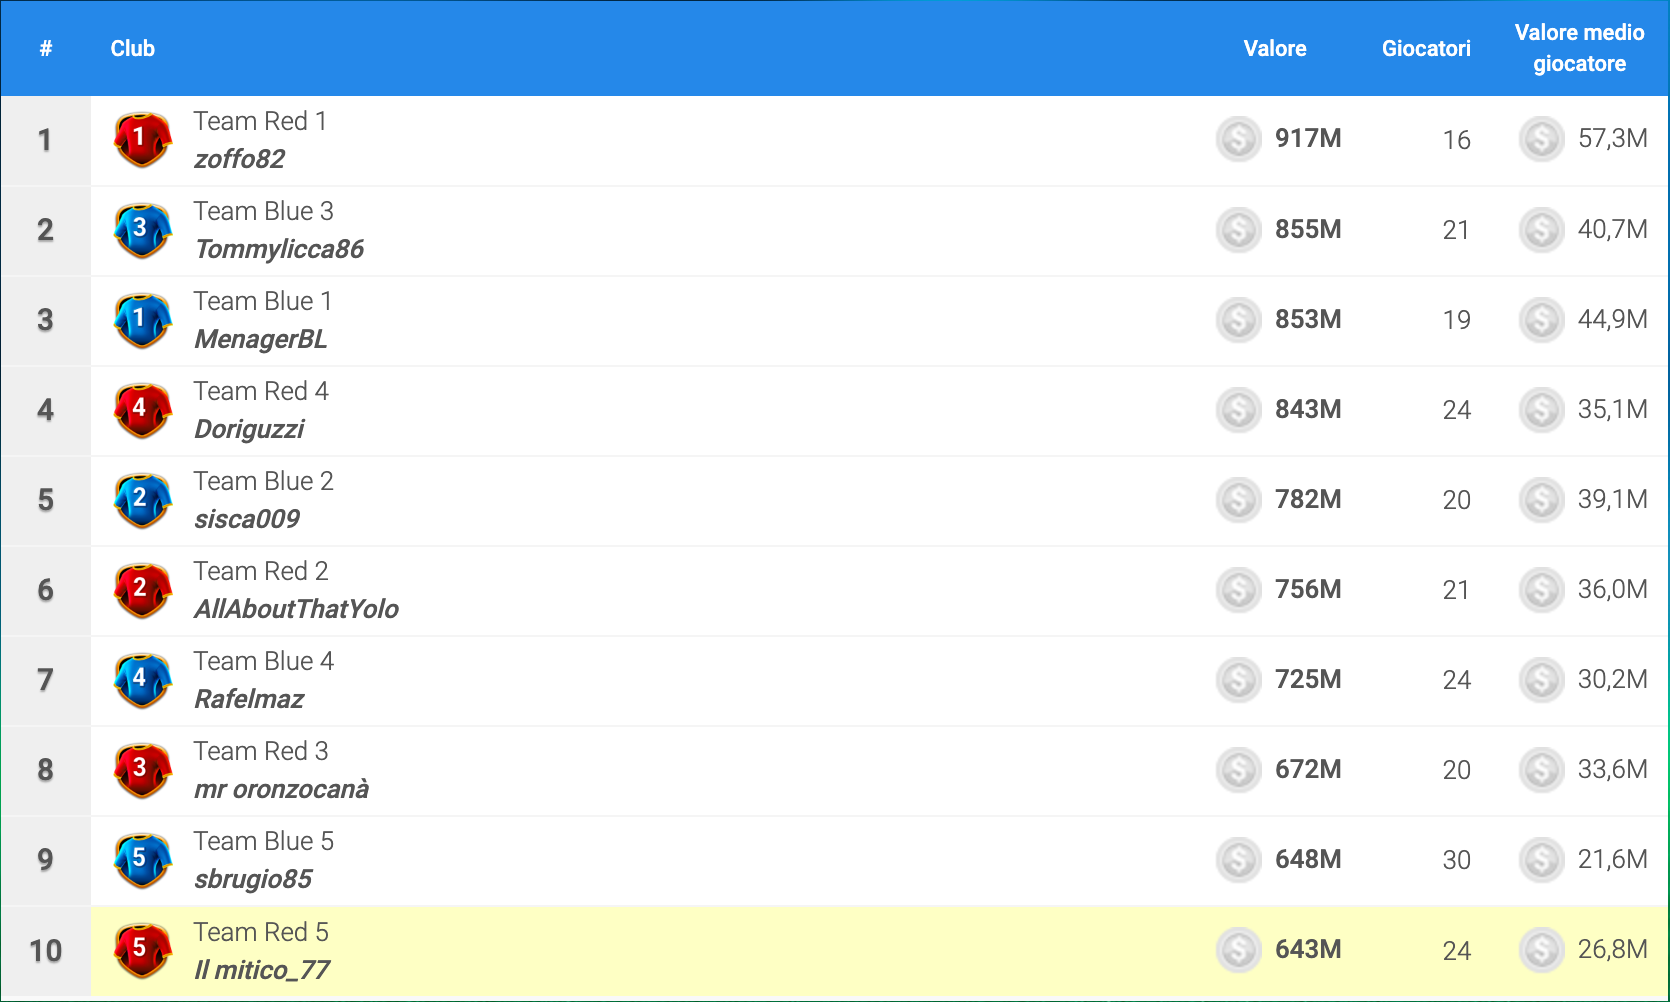
Task: Click the coin icon beside 855M
Action: (x=1238, y=229)
